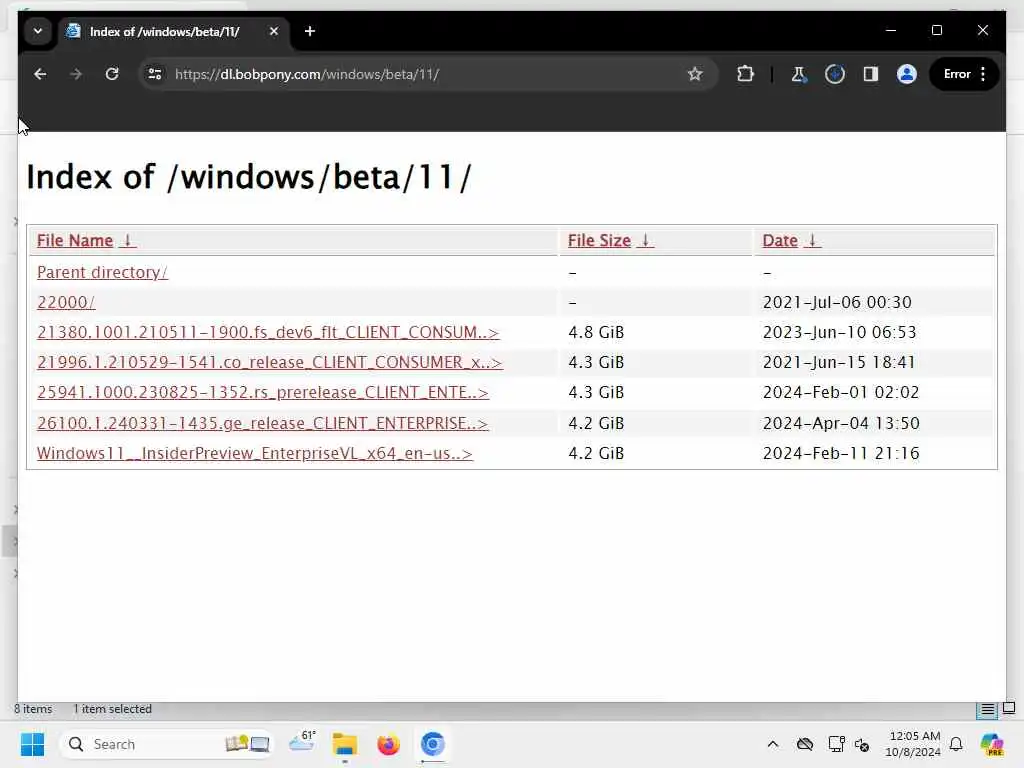Download the Windows11_InsiderPreview_EnterpriseVL file

click(x=254, y=453)
